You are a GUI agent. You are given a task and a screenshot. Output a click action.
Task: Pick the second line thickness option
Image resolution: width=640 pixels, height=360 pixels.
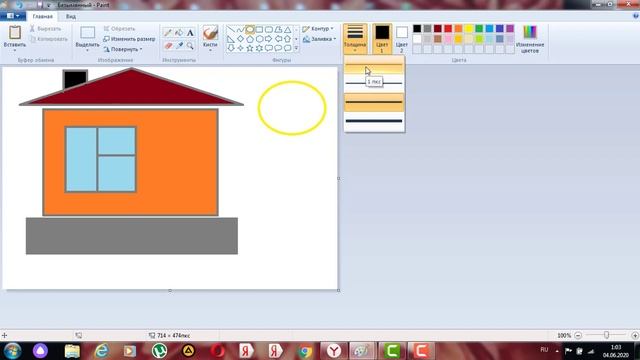(374, 83)
